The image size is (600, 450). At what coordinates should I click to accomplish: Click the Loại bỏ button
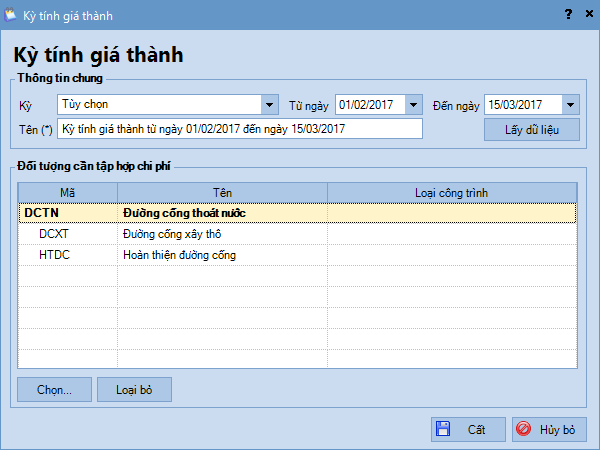pyautogui.click(x=134, y=389)
